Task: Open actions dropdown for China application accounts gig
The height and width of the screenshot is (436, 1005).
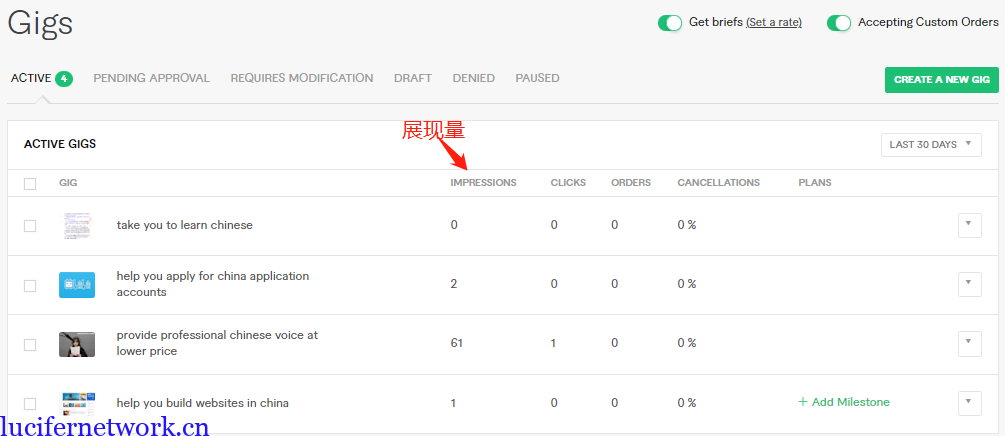Action: pos(969,285)
